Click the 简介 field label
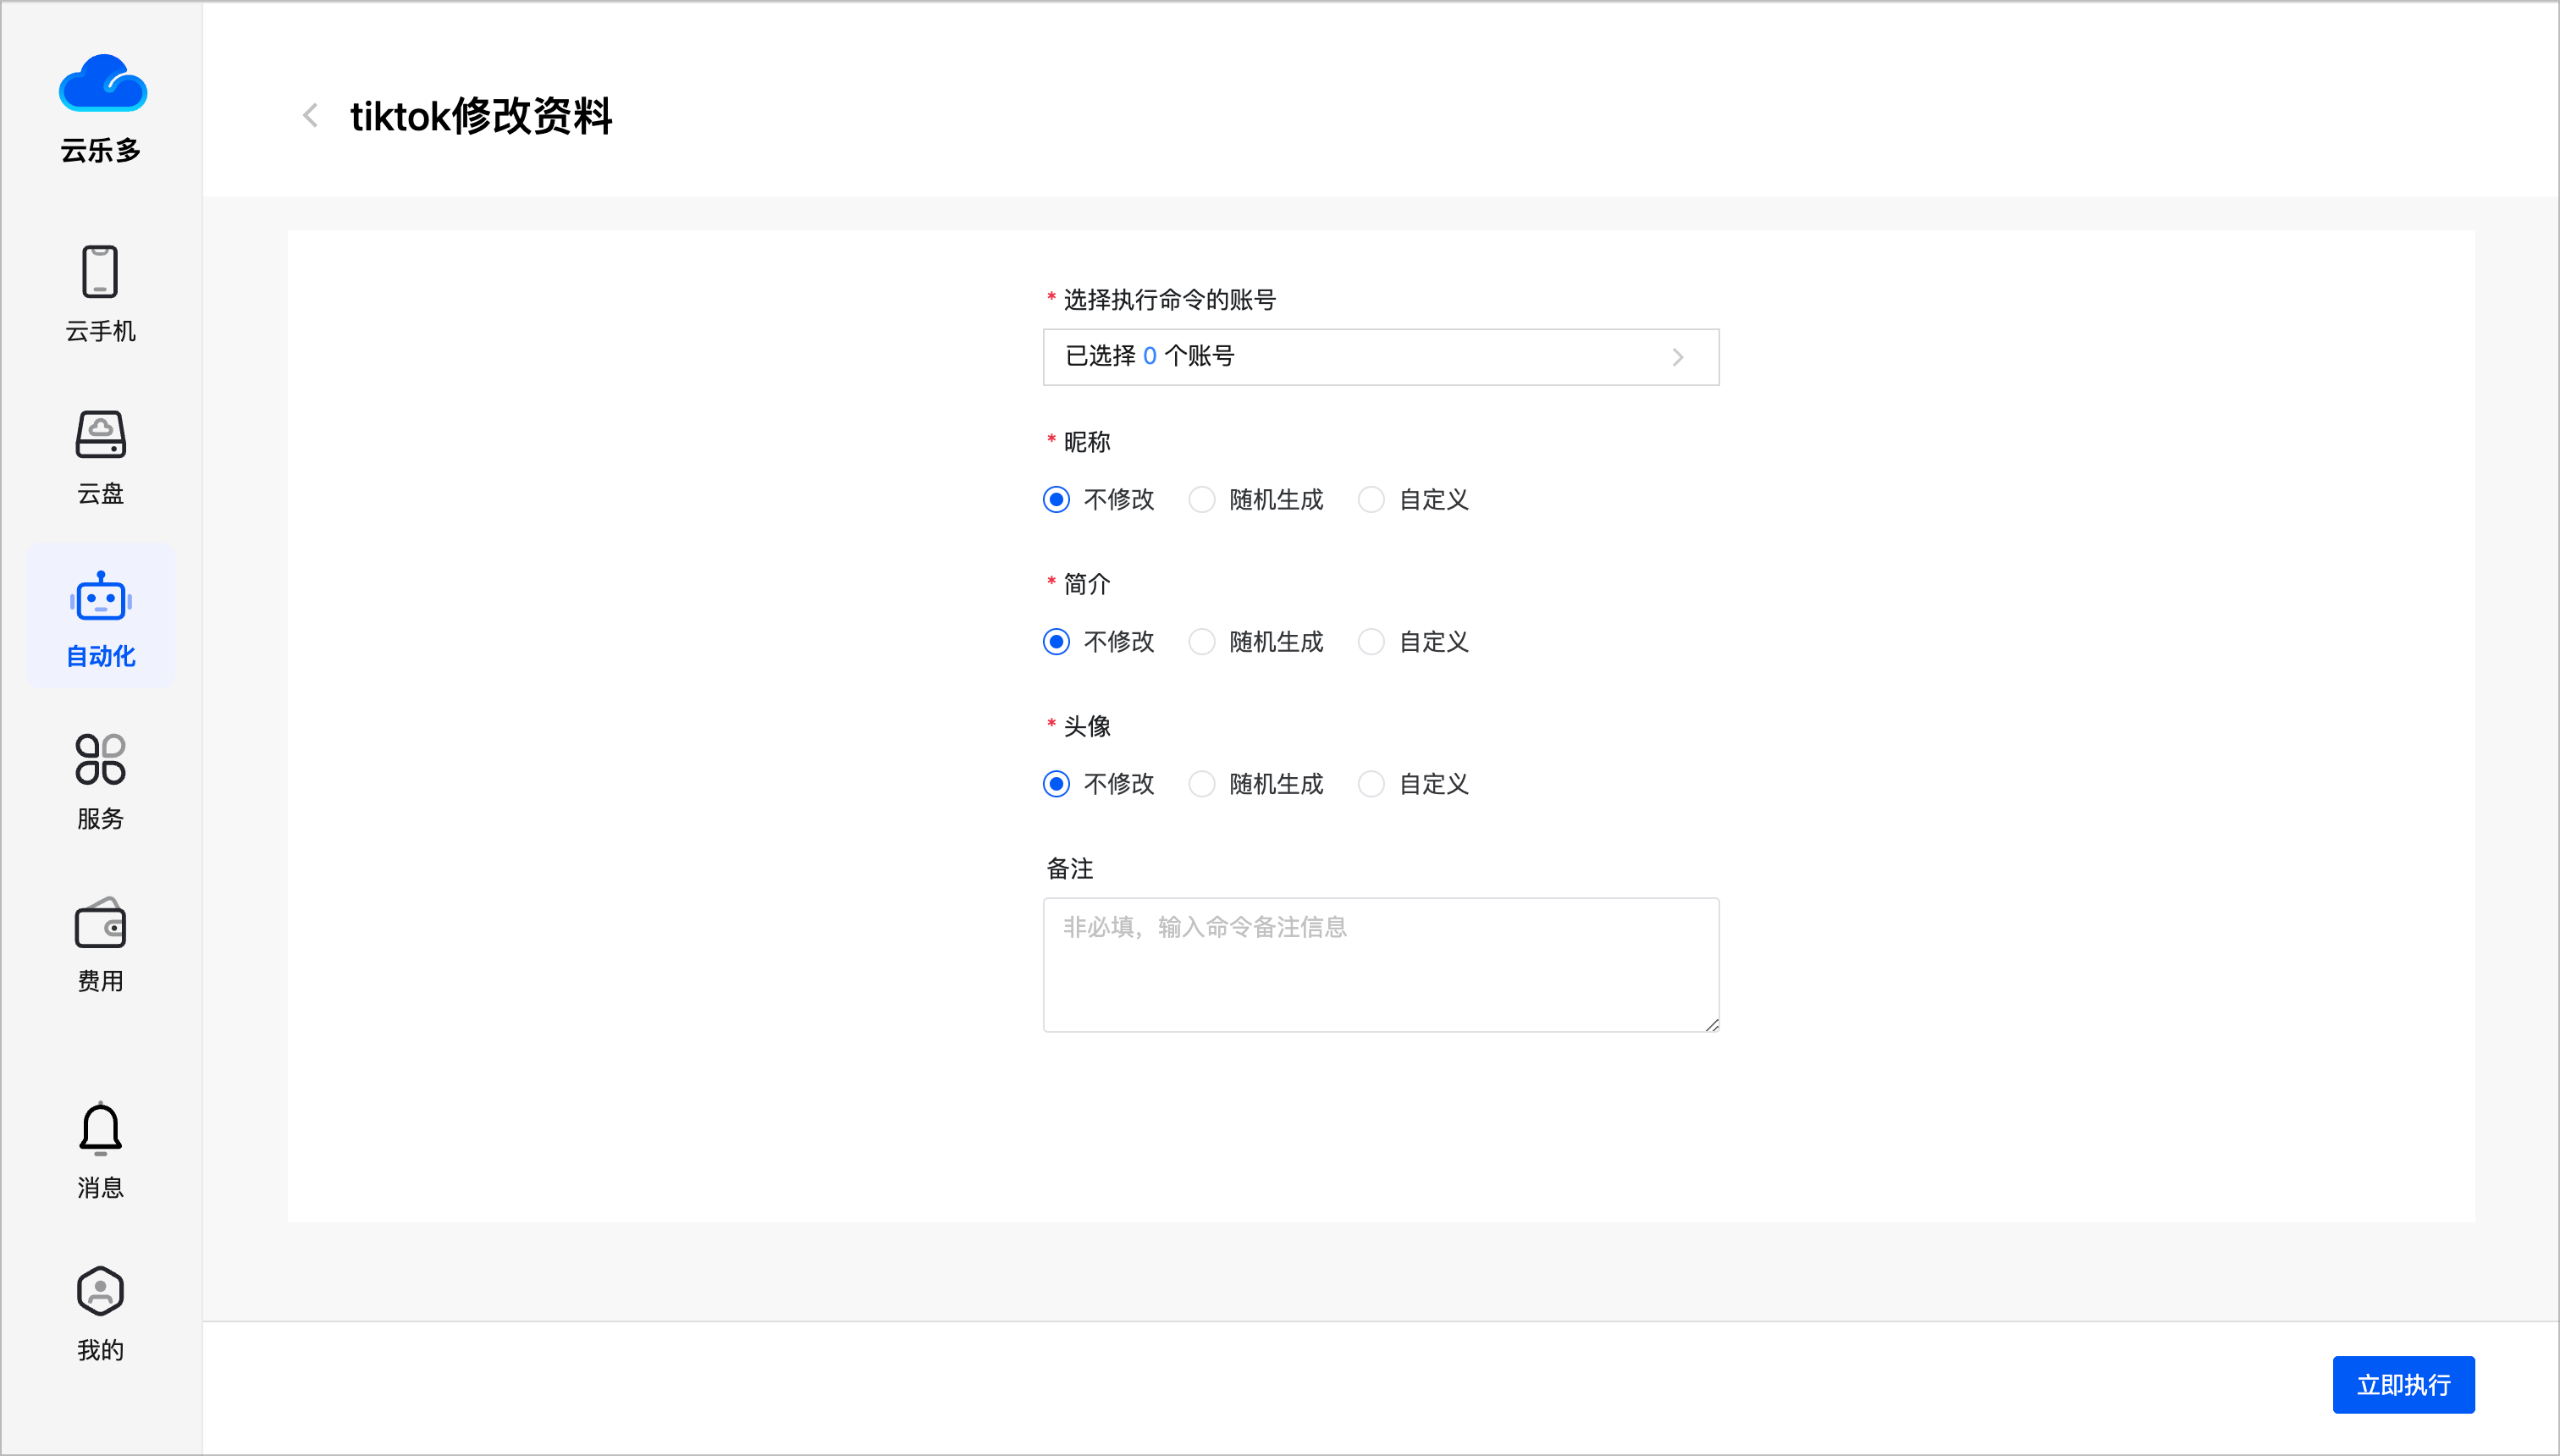This screenshot has height=1456, width=2560. [1086, 583]
